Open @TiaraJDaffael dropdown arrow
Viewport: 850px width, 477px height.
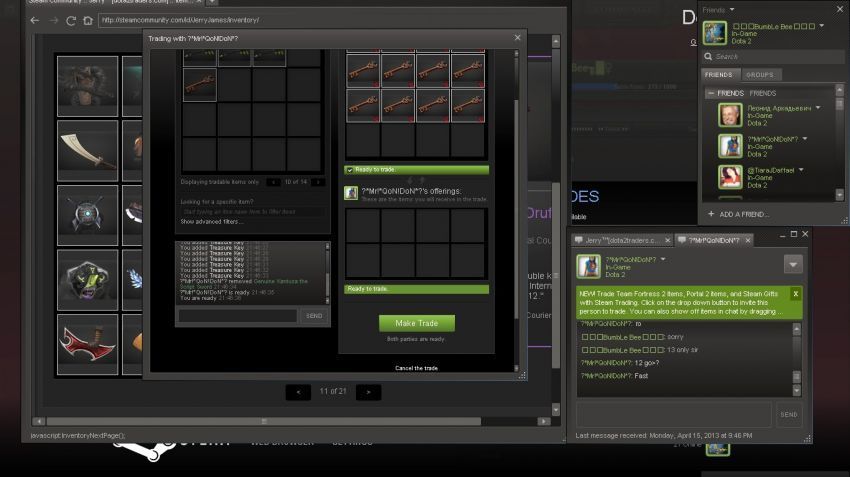click(801, 170)
